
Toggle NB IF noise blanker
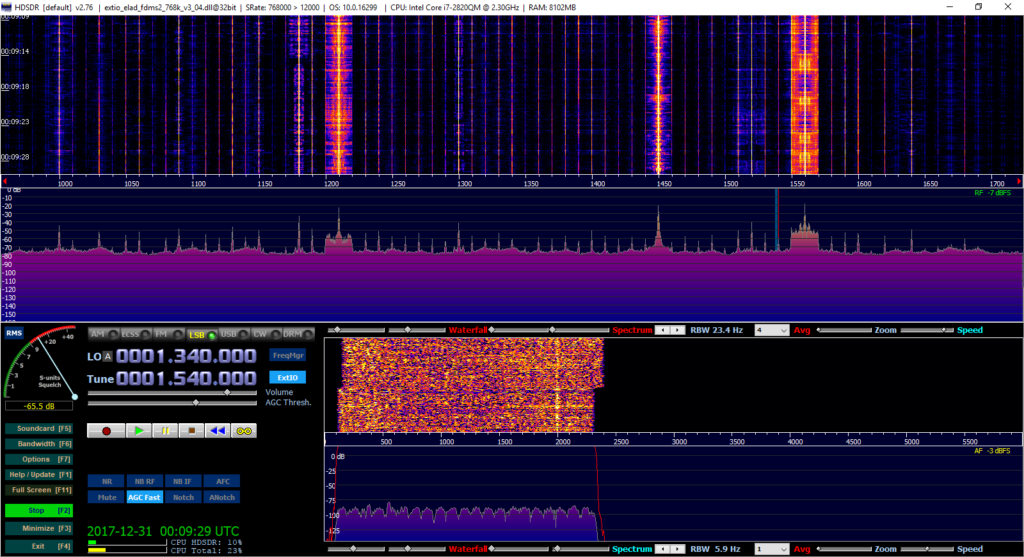click(x=183, y=481)
